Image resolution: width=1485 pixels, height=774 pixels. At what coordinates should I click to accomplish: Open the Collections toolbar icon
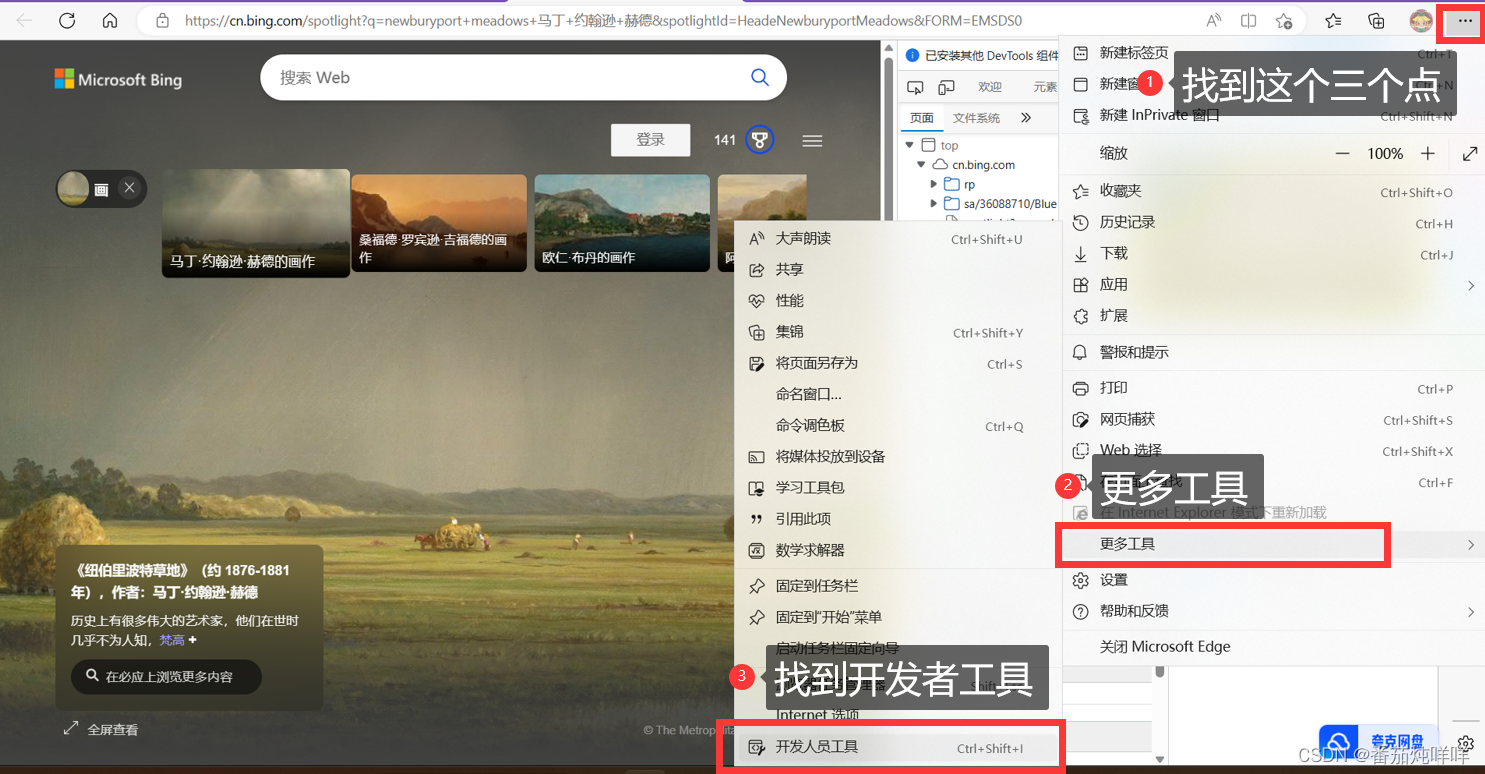pos(1376,20)
